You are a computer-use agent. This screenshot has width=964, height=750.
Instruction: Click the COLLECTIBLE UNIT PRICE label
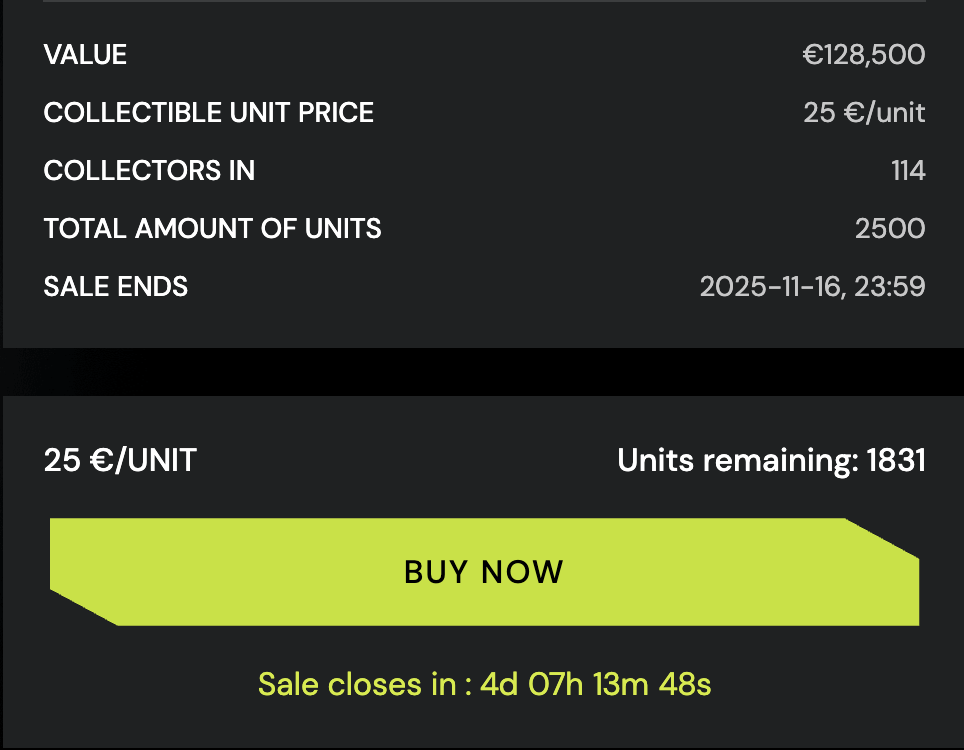pos(208,113)
